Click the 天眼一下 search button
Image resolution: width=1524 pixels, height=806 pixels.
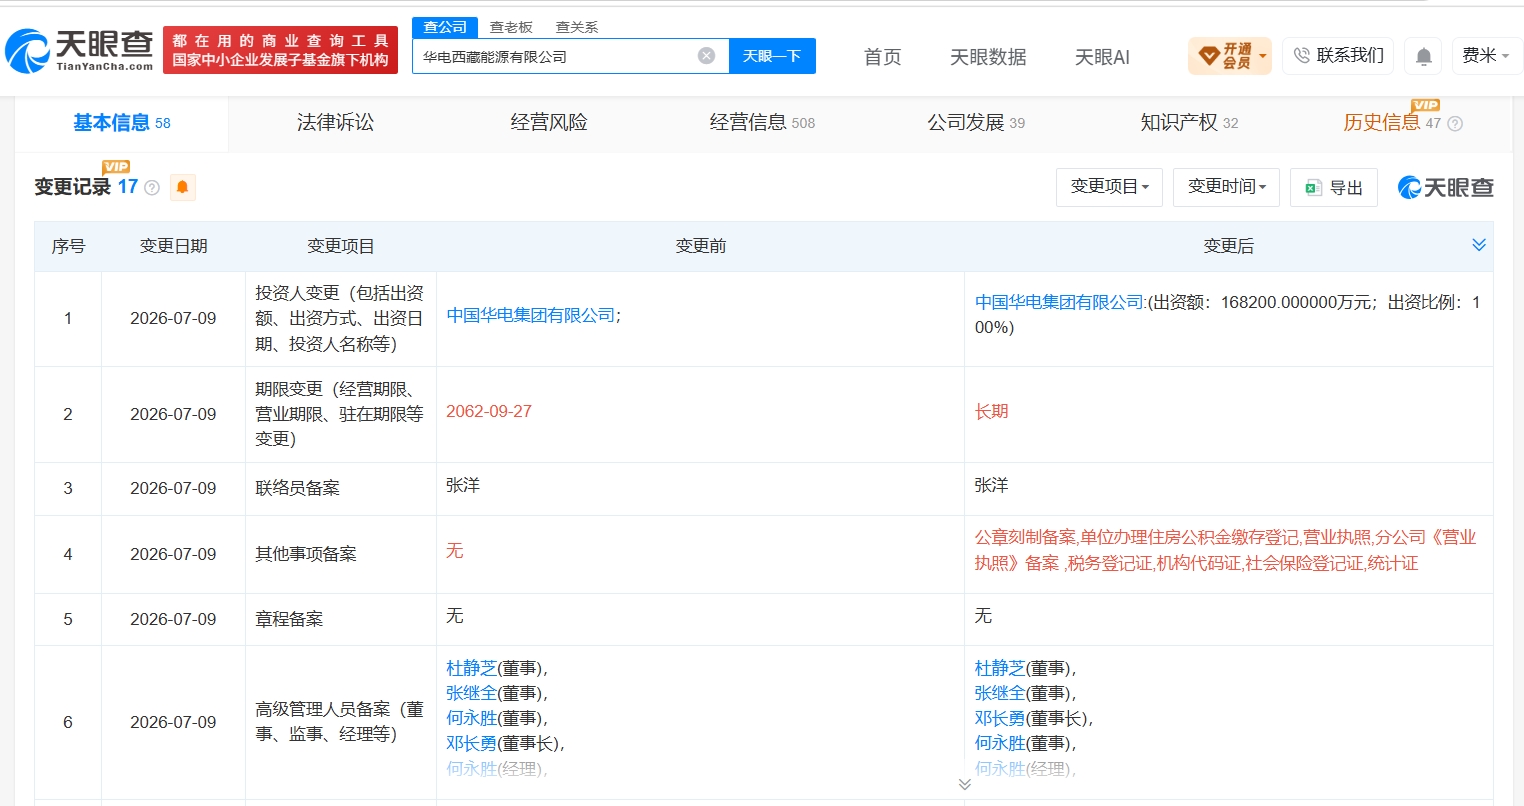[772, 56]
